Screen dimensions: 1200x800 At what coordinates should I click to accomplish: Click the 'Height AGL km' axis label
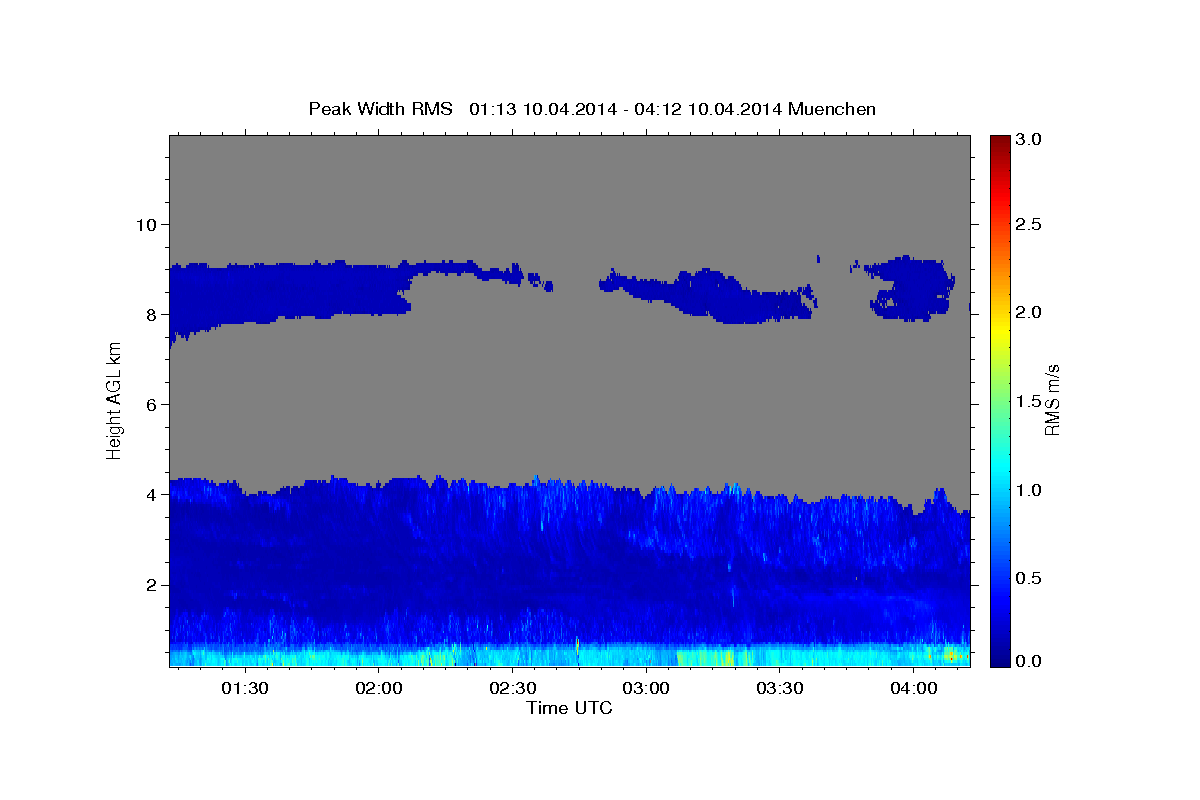click(x=115, y=400)
